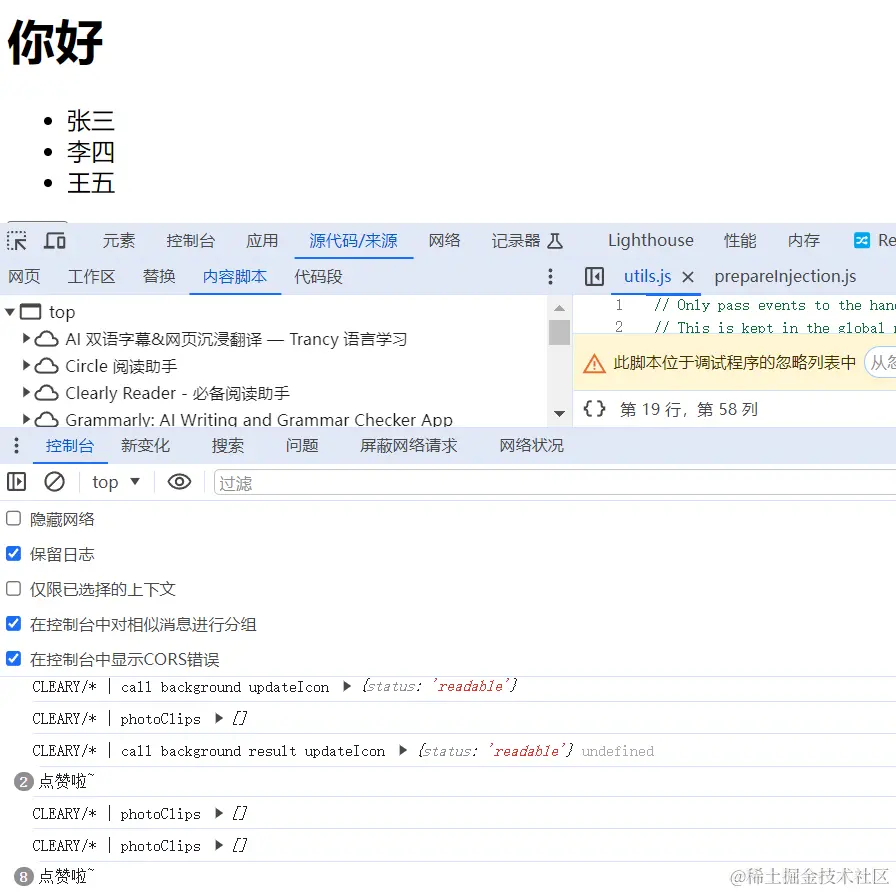Image resolution: width=896 pixels, height=893 pixels.
Task: Toggle the navigator sidebar icon beside utils.js
Action: pos(594,277)
